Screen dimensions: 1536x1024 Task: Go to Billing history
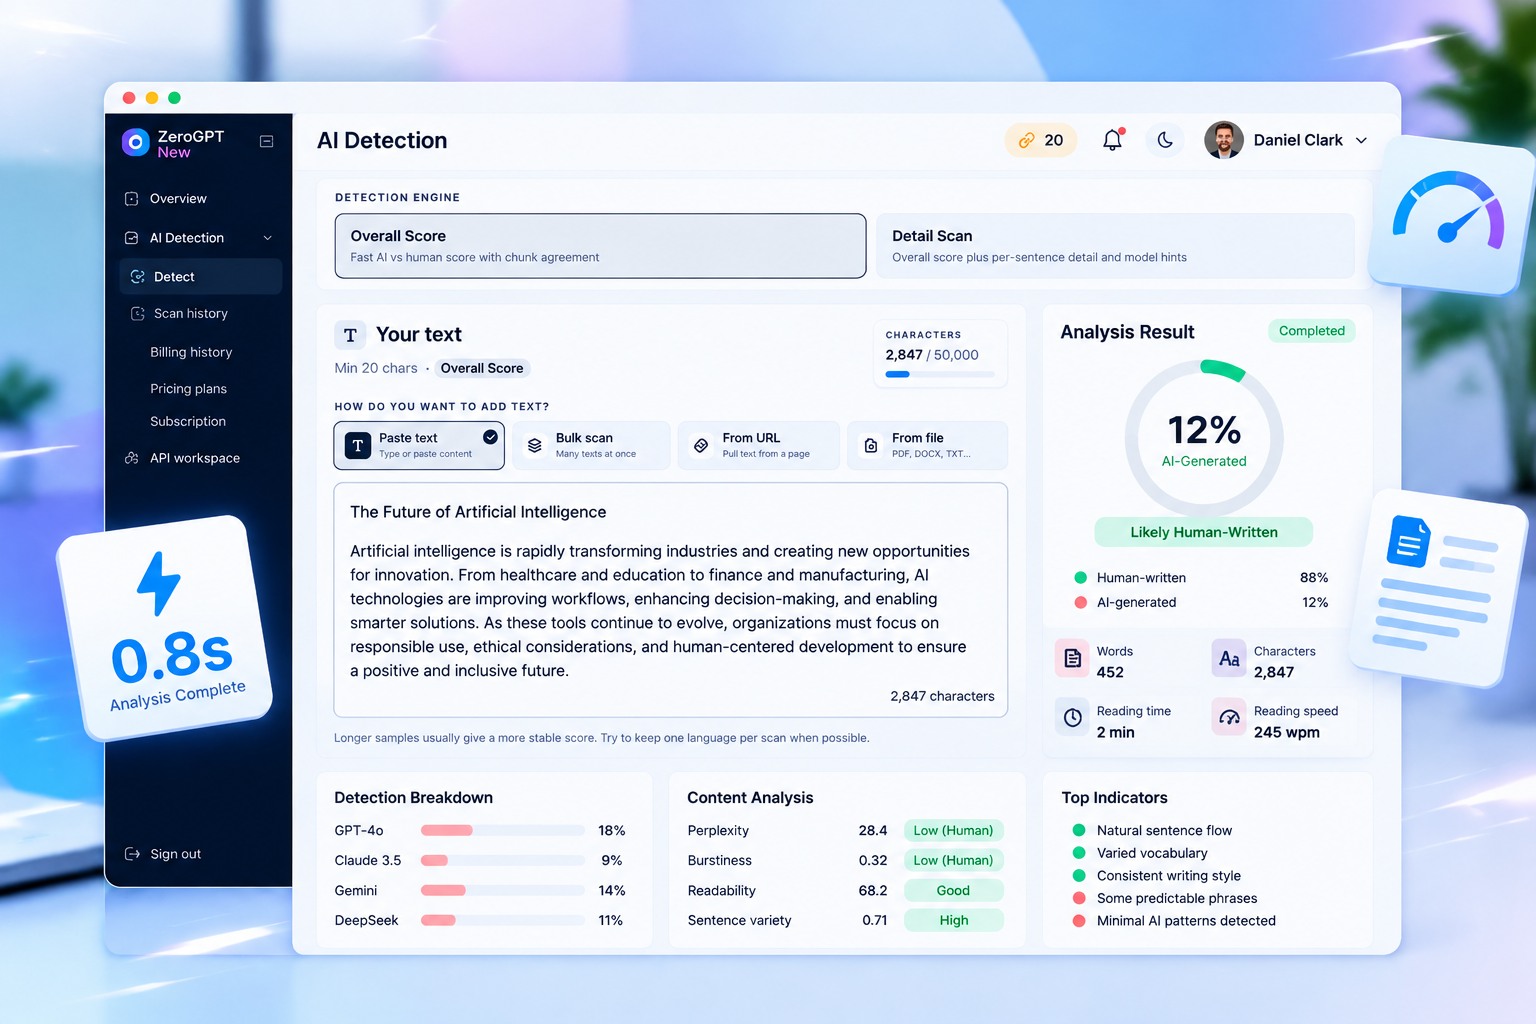pos(191,352)
